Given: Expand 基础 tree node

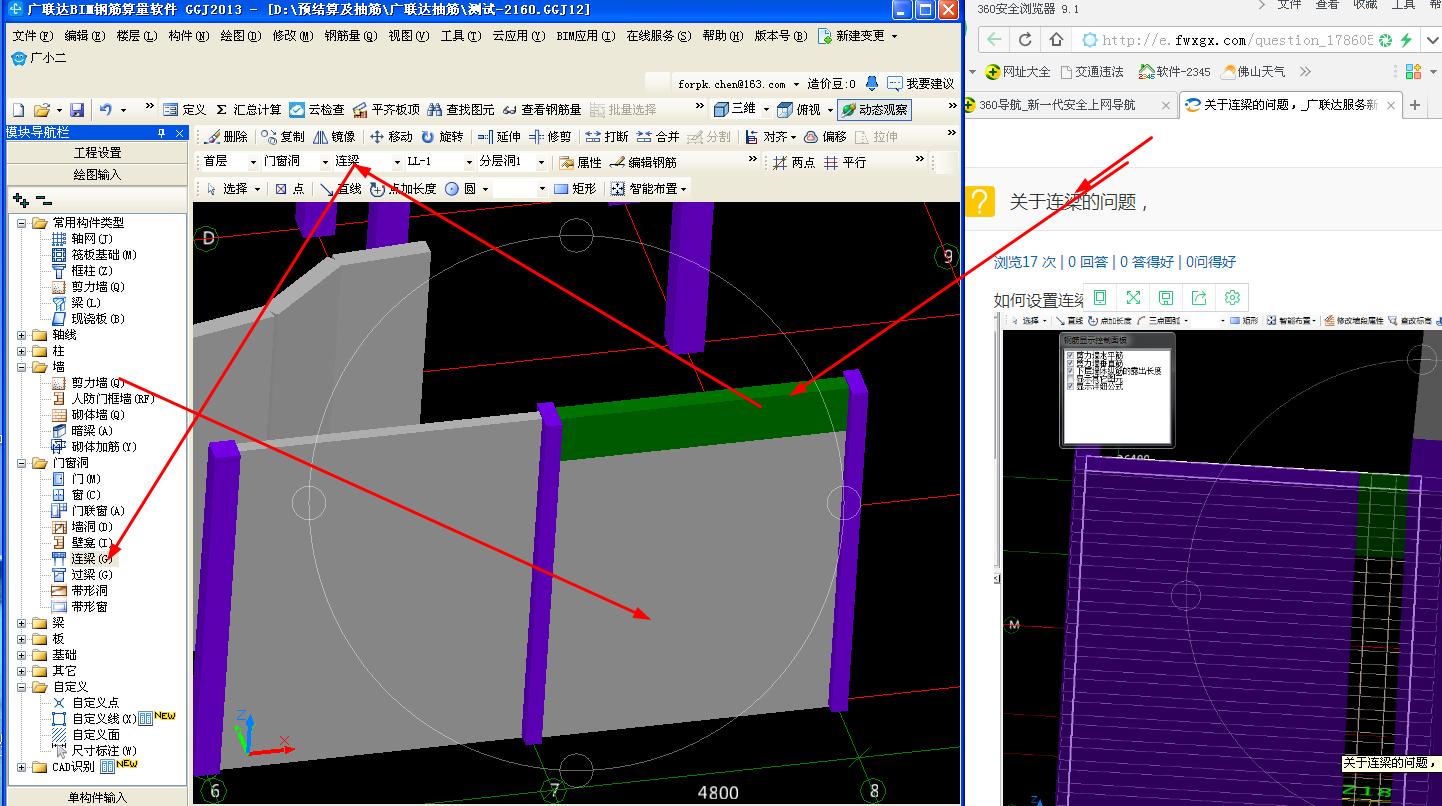Looking at the screenshot, I should click(22, 655).
